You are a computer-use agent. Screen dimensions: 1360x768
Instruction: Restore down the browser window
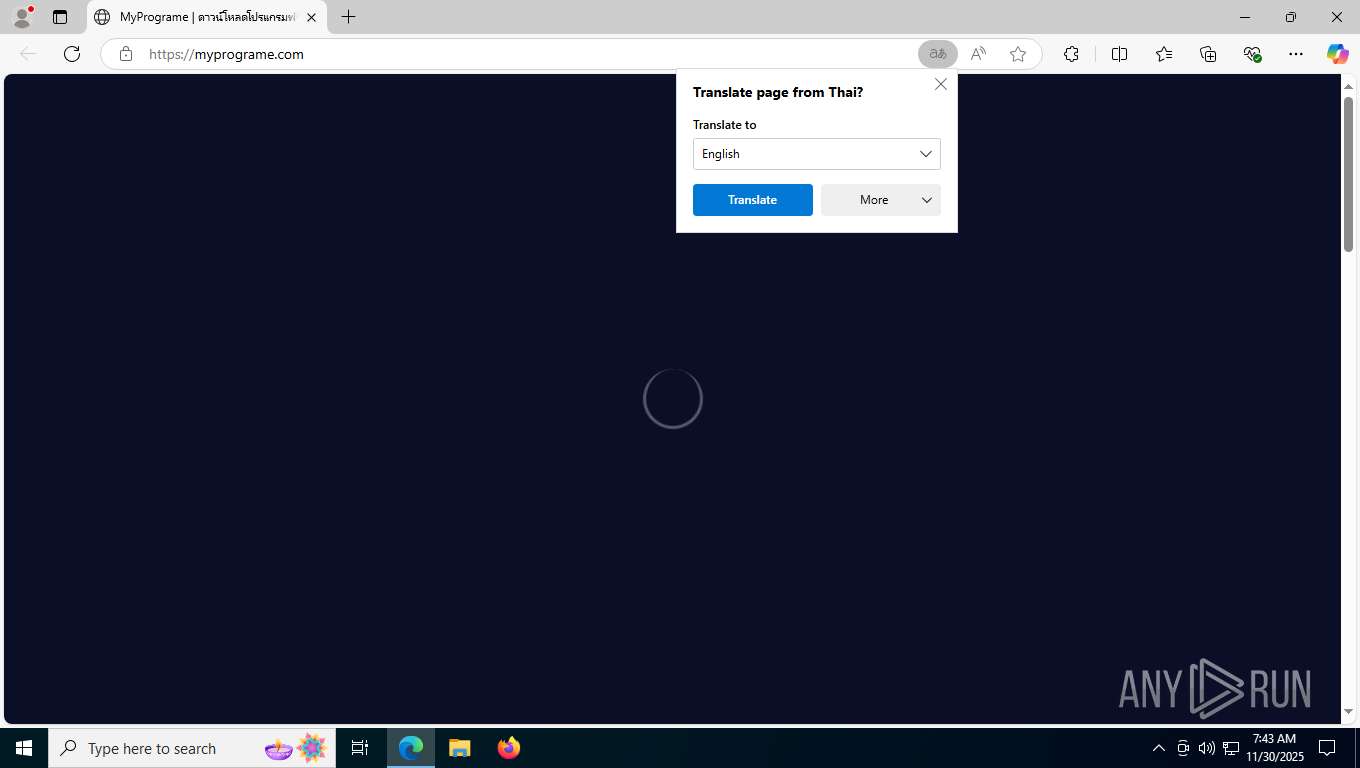point(1291,17)
